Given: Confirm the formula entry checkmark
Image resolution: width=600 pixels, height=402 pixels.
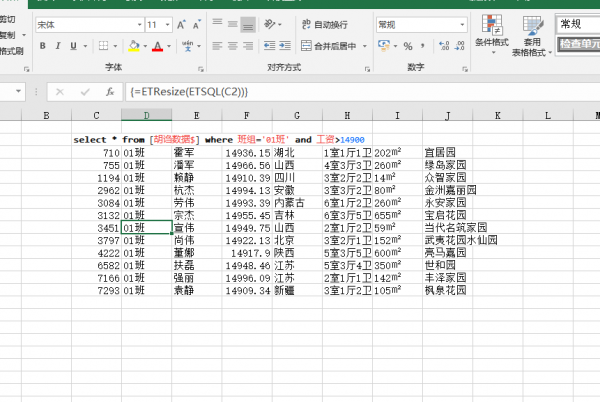Looking at the screenshot, I should (85, 92).
